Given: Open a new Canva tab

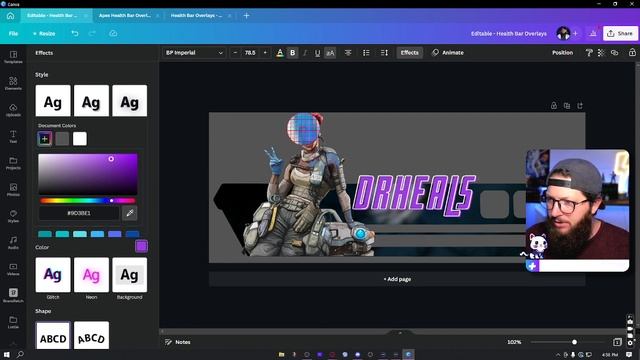Looking at the screenshot, I should pyautogui.click(x=246, y=16).
